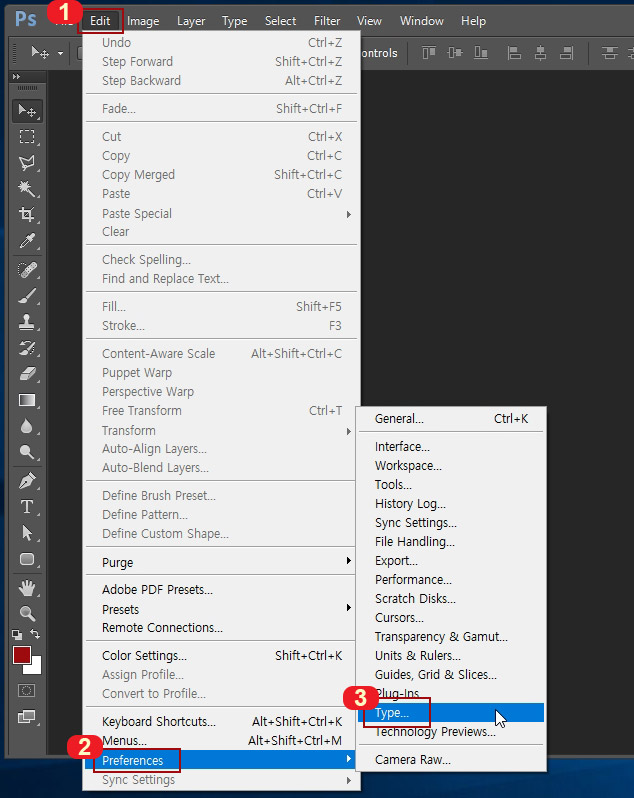Expand the Presets submenu
Screen dimensions: 634x798
221,609
